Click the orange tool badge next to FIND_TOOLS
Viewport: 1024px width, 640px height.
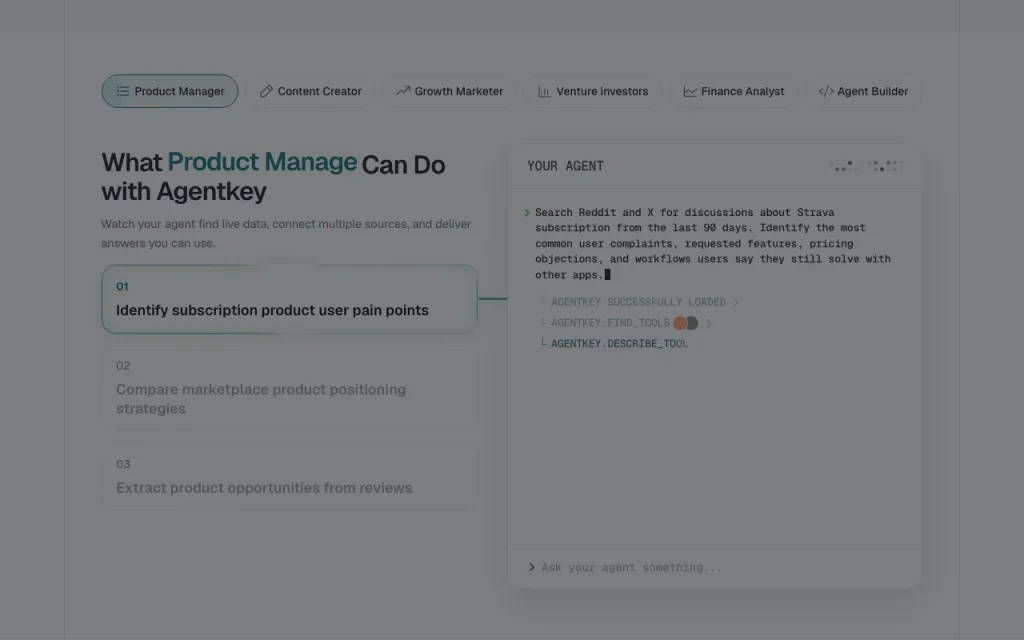pyautogui.click(x=680, y=323)
